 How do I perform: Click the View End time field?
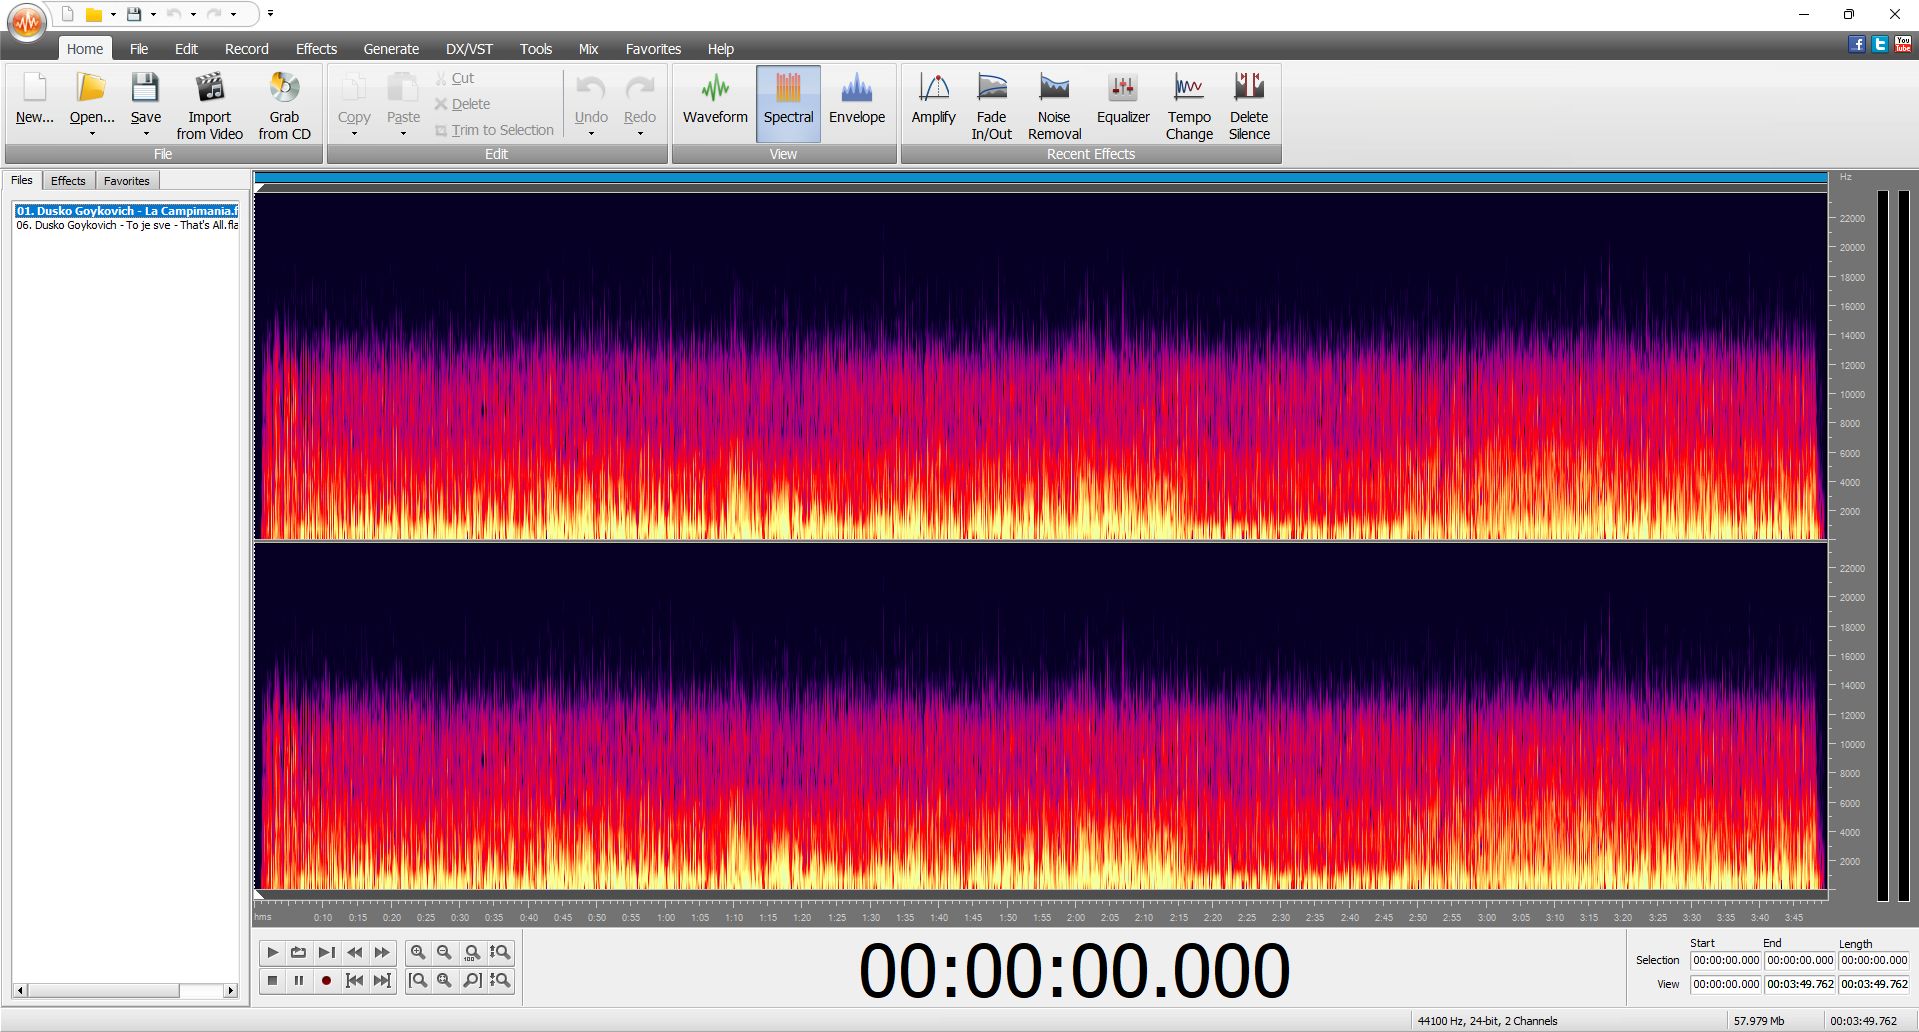pyautogui.click(x=1800, y=984)
